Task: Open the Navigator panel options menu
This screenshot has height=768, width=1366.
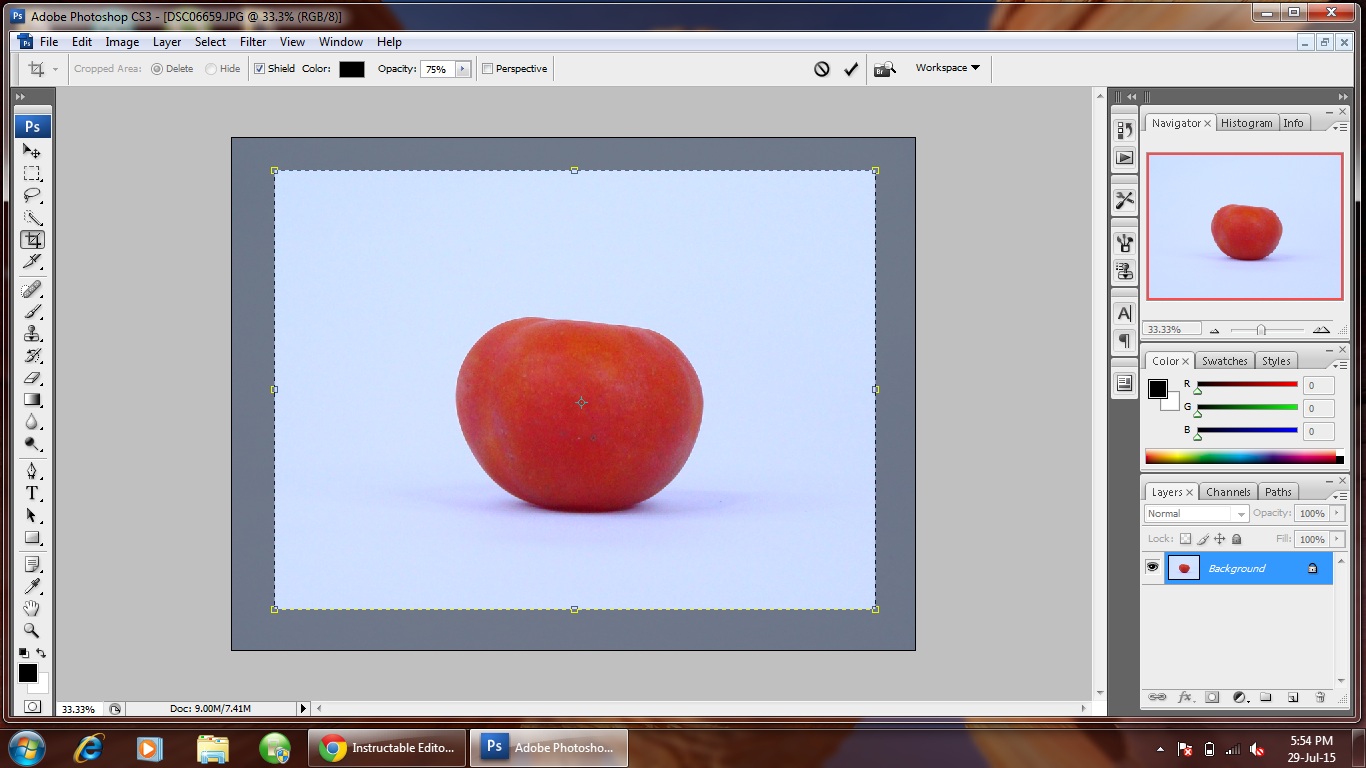Action: click(x=1338, y=126)
